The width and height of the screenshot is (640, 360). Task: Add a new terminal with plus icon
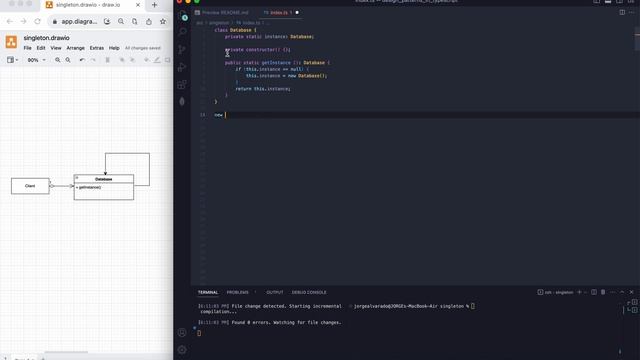click(579, 292)
